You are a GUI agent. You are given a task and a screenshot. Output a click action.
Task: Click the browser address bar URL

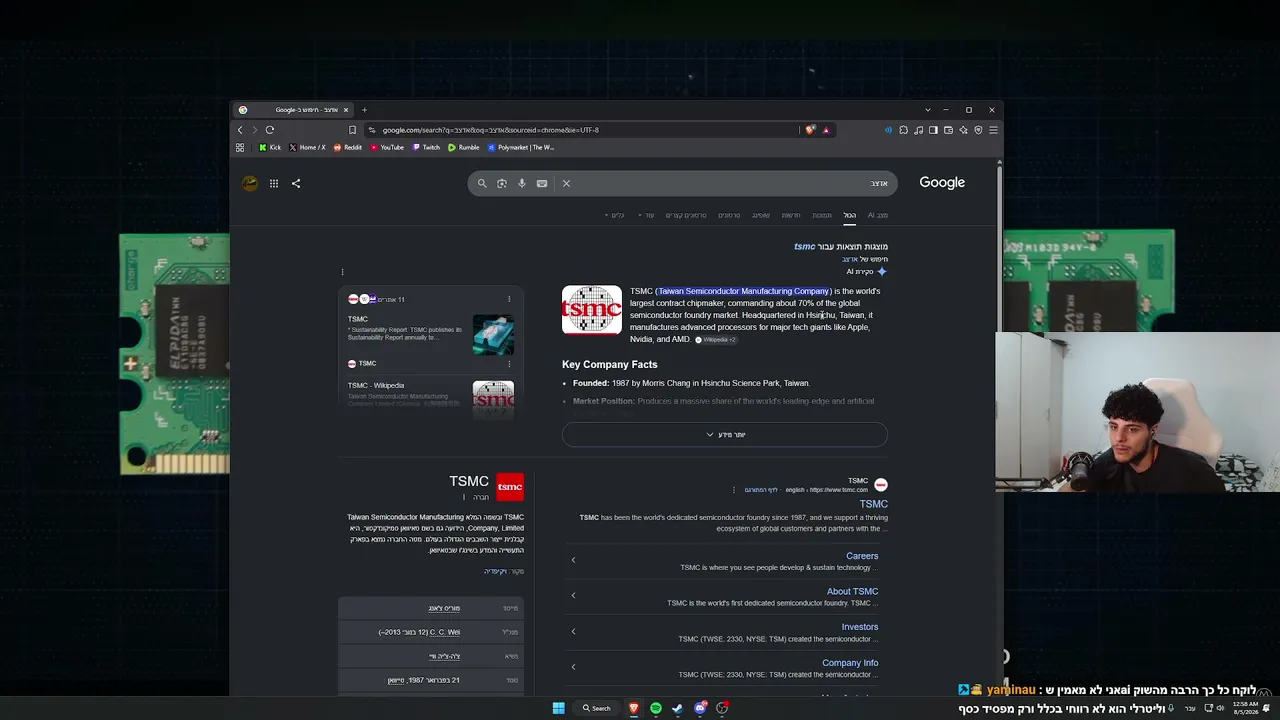pos(490,130)
